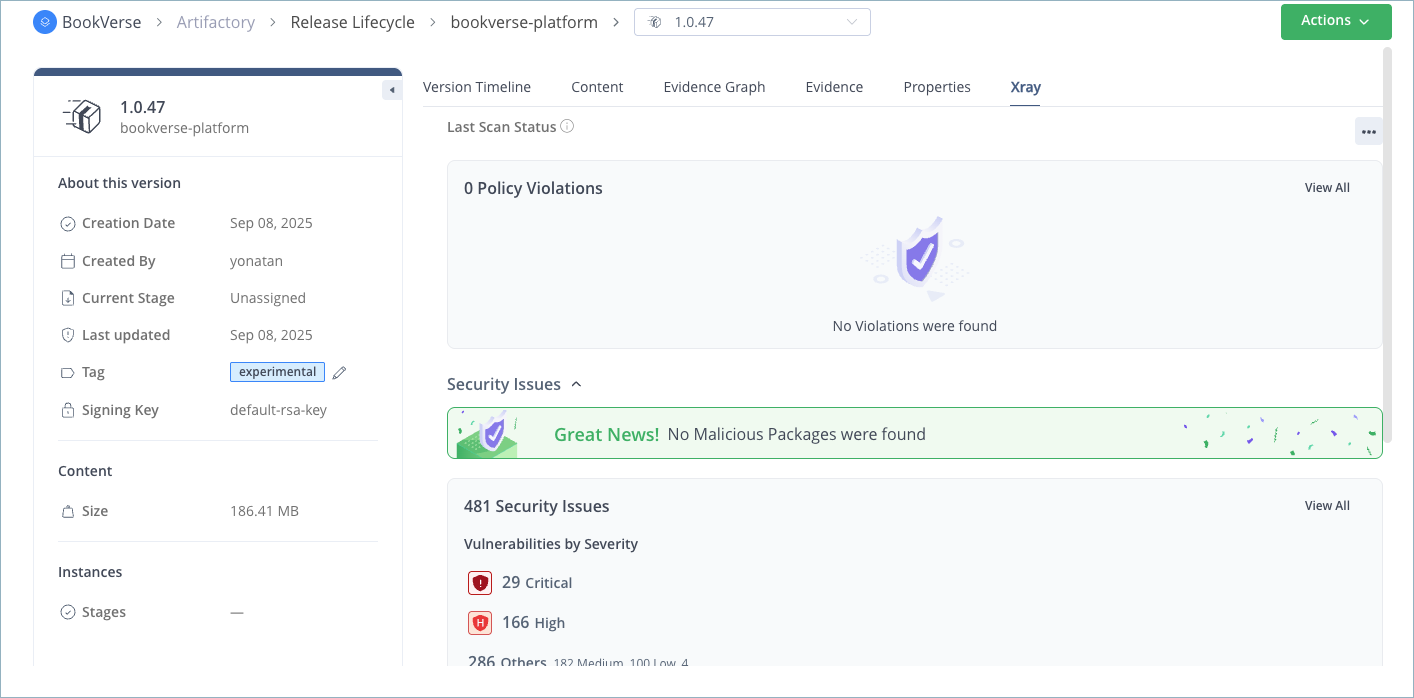Viewport: 1414px width, 698px height.
Task: Click the Size bag icon
Action: 68,511
